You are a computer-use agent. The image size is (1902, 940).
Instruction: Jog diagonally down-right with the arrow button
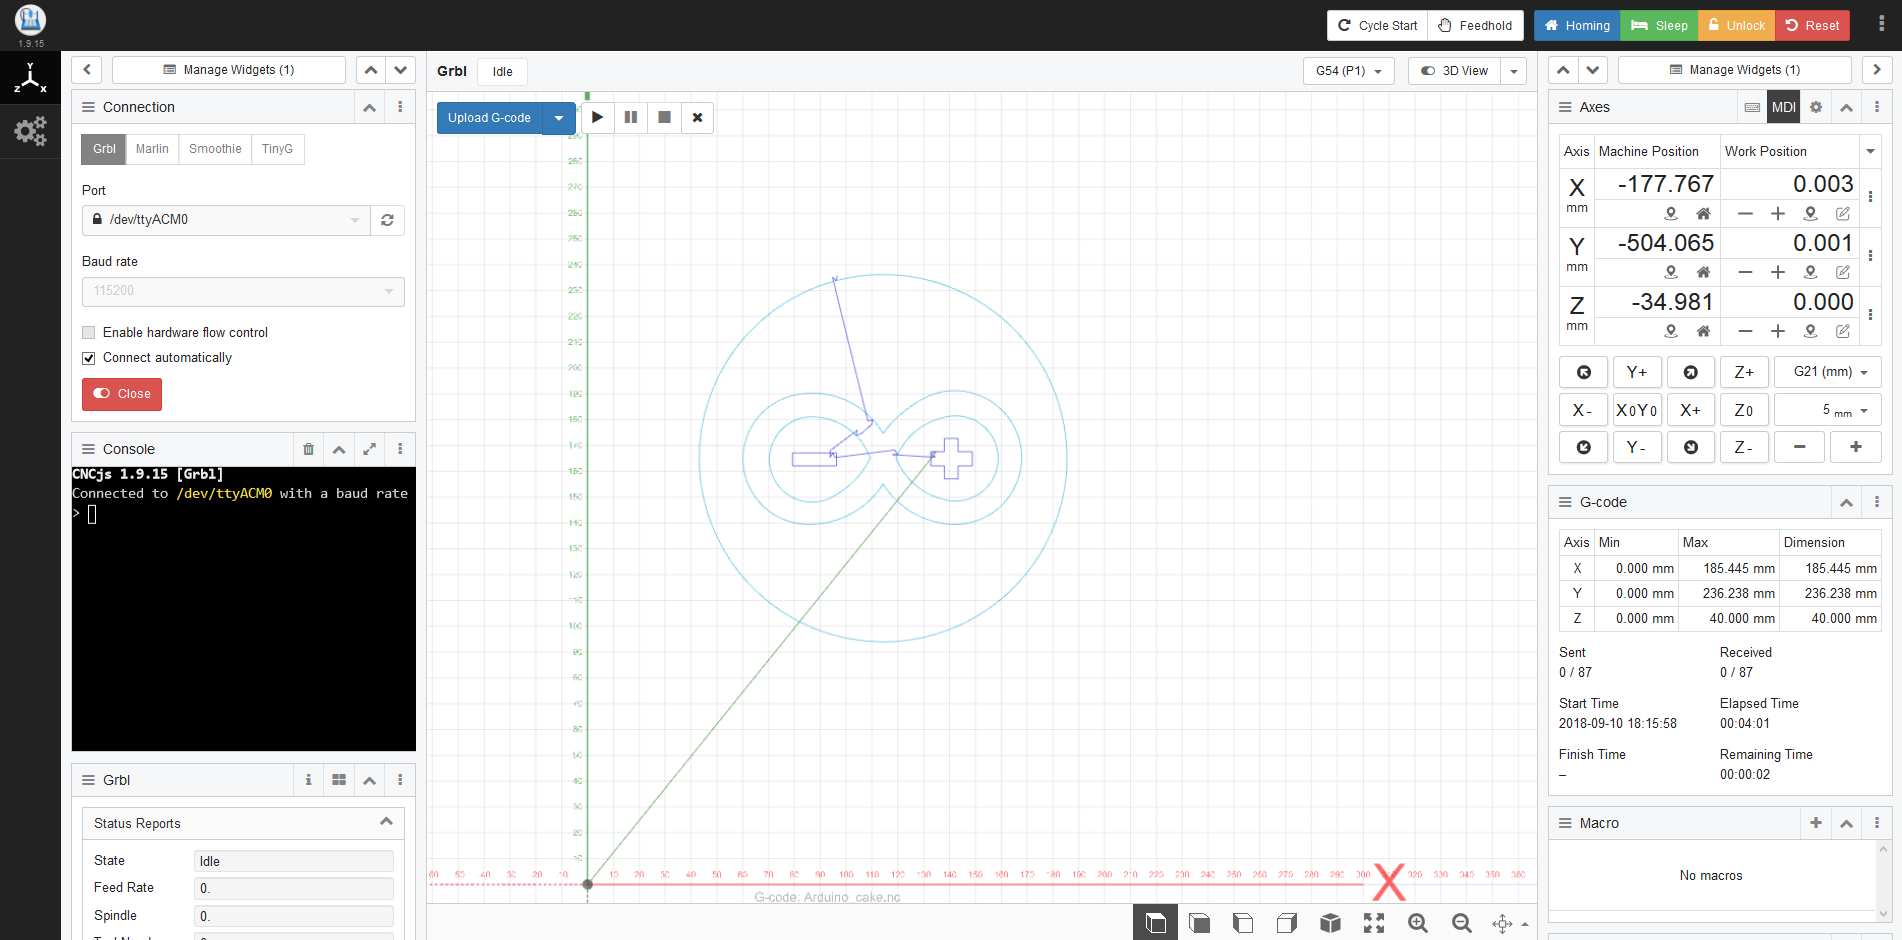point(1691,447)
